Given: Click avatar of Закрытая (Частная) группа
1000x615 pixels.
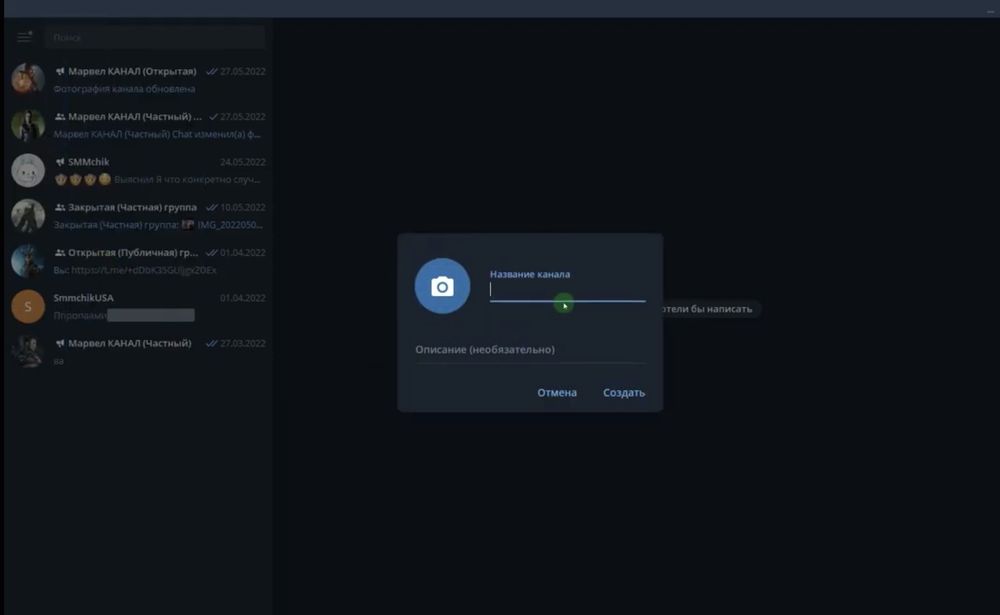Looking at the screenshot, I should tap(28, 215).
